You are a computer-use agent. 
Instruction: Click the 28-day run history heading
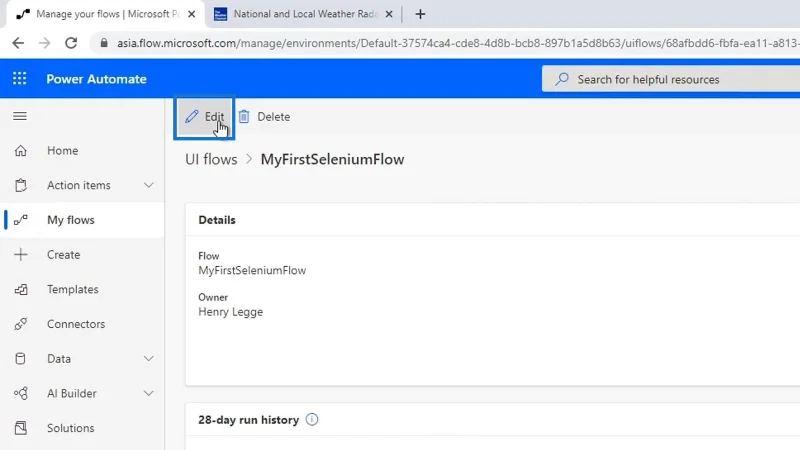248,420
